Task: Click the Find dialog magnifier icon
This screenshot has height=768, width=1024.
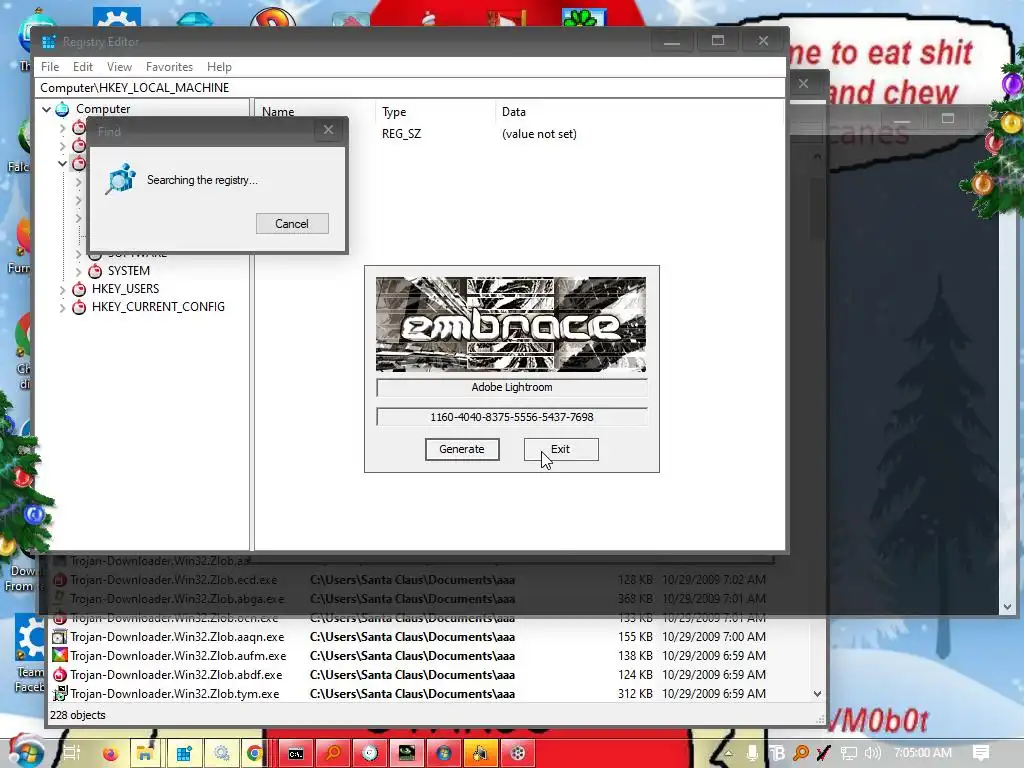Action: [x=120, y=179]
